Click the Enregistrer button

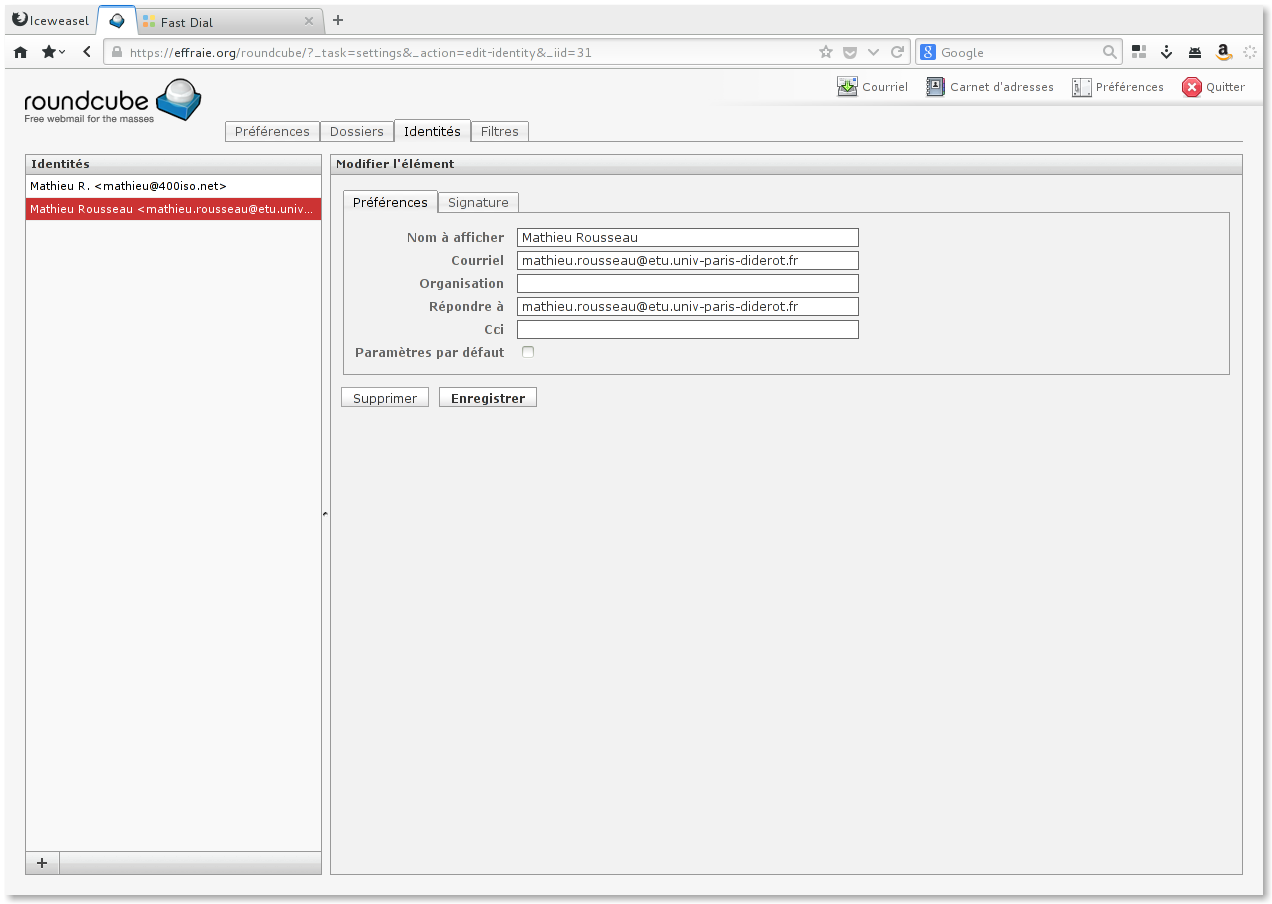tap(487, 398)
